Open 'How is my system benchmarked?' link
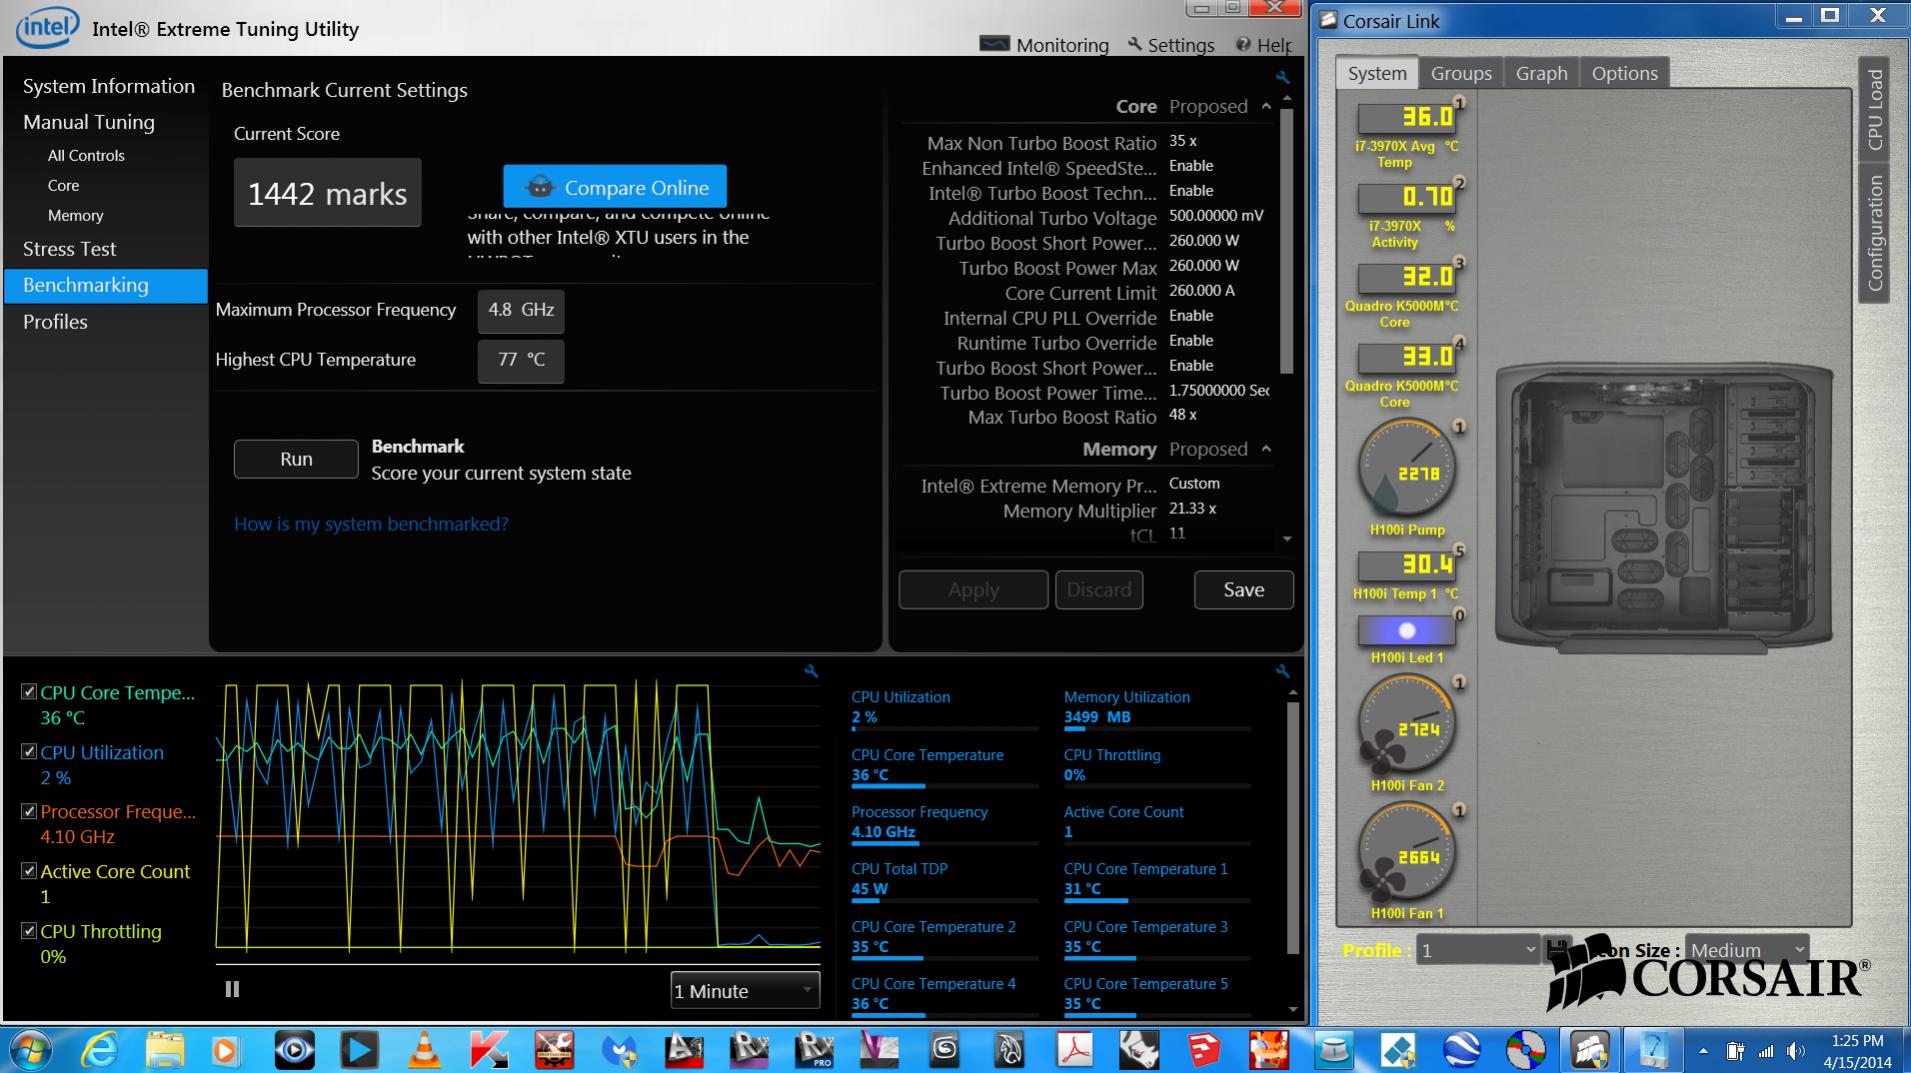Screen dimensions: 1911x1073 click(371, 524)
